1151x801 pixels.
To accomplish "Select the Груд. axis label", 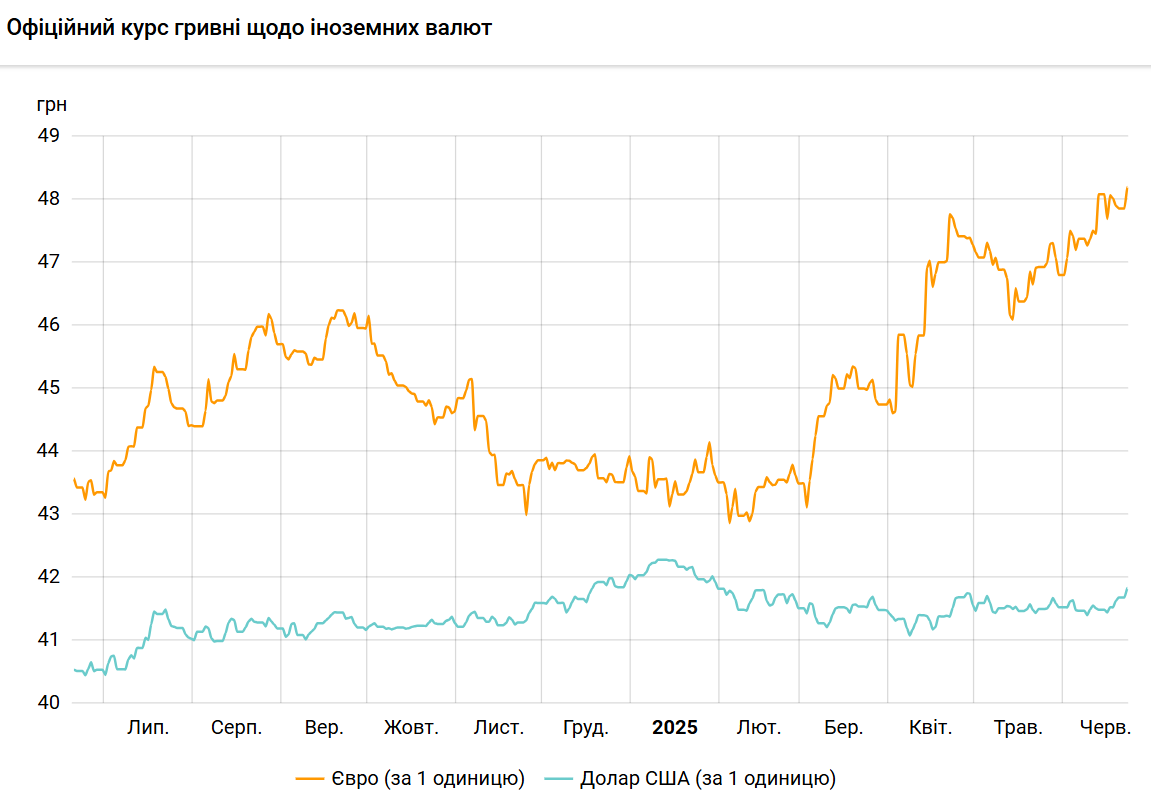I will tap(586, 728).
